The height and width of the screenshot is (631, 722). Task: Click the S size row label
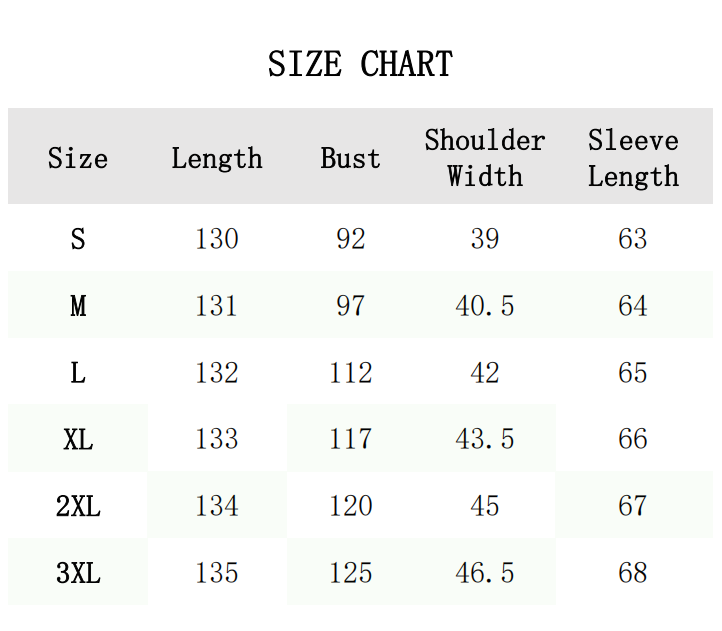[x=78, y=239]
